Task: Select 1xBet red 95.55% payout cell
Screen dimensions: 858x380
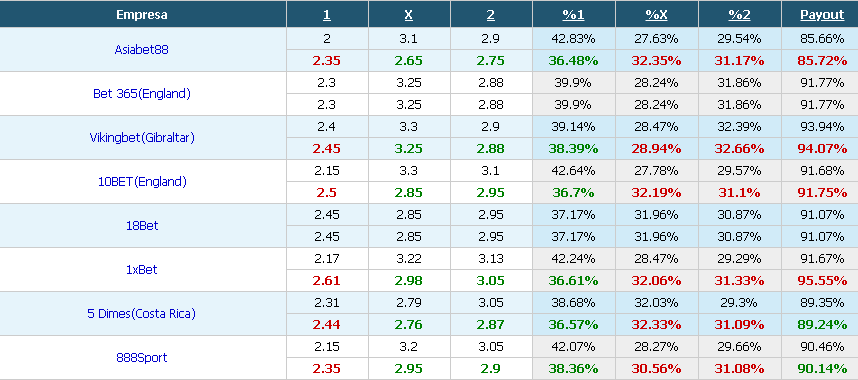Action: (x=822, y=281)
